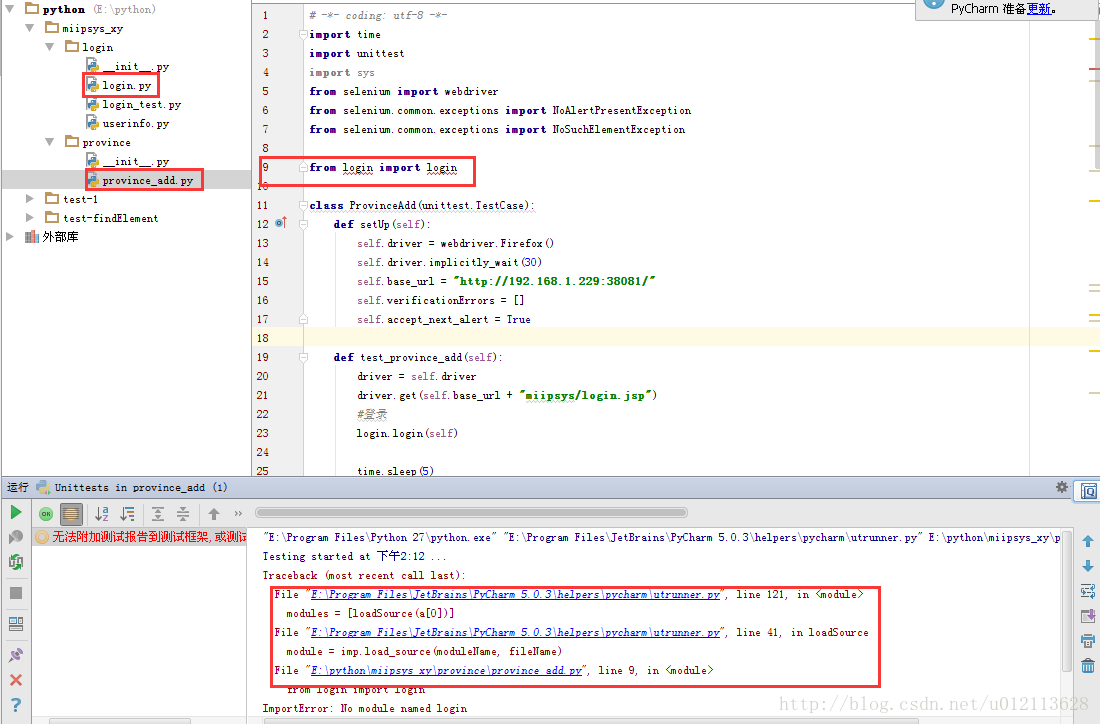Image resolution: width=1100 pixels, height=724 pixels.
Task: Toggle sort by duration icon
Action: [x=127, y=514]
